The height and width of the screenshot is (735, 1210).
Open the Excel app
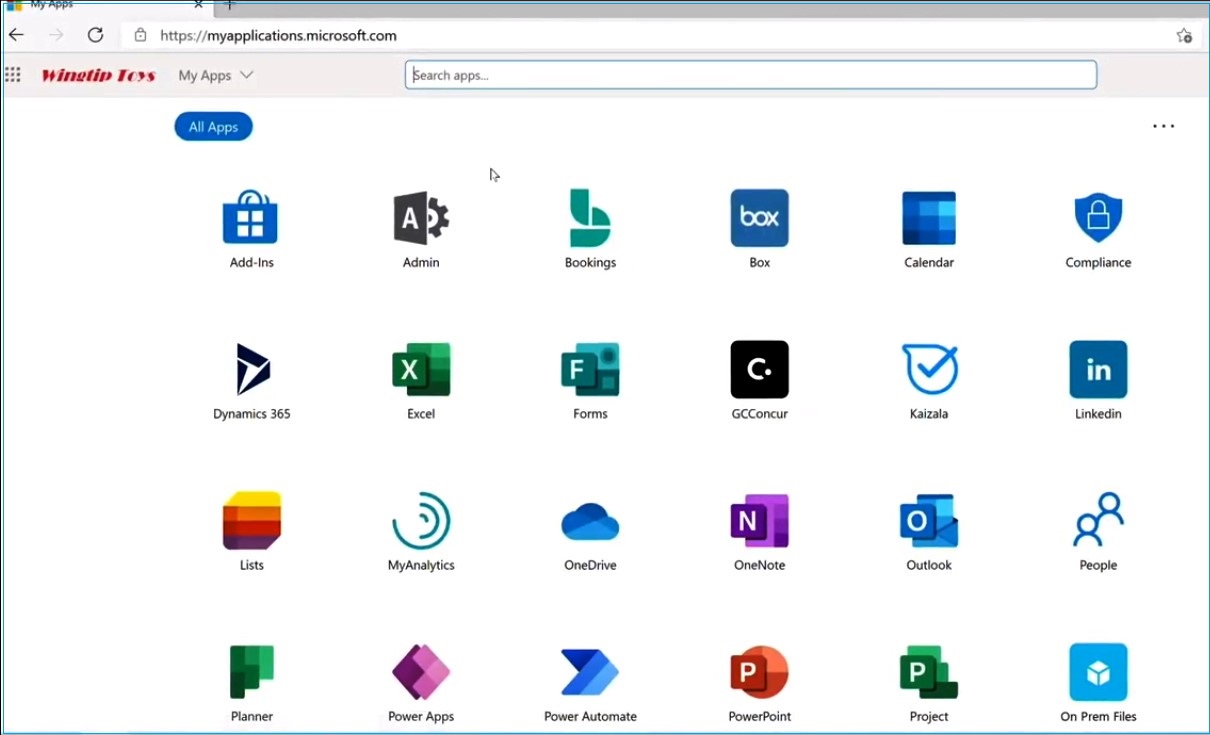pyautogui.click(x=421, y=380)
